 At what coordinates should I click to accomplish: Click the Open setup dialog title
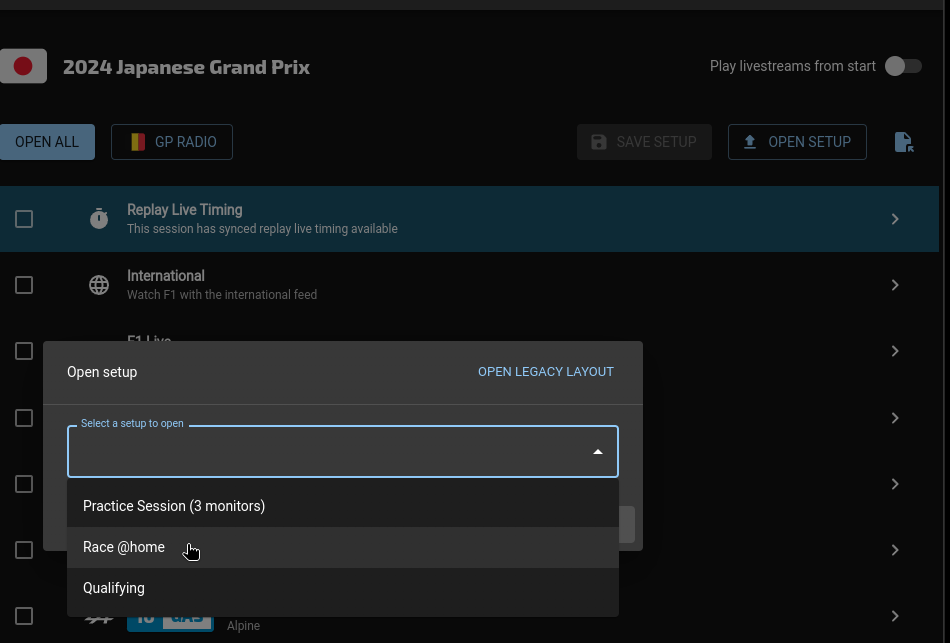[102, 372]
